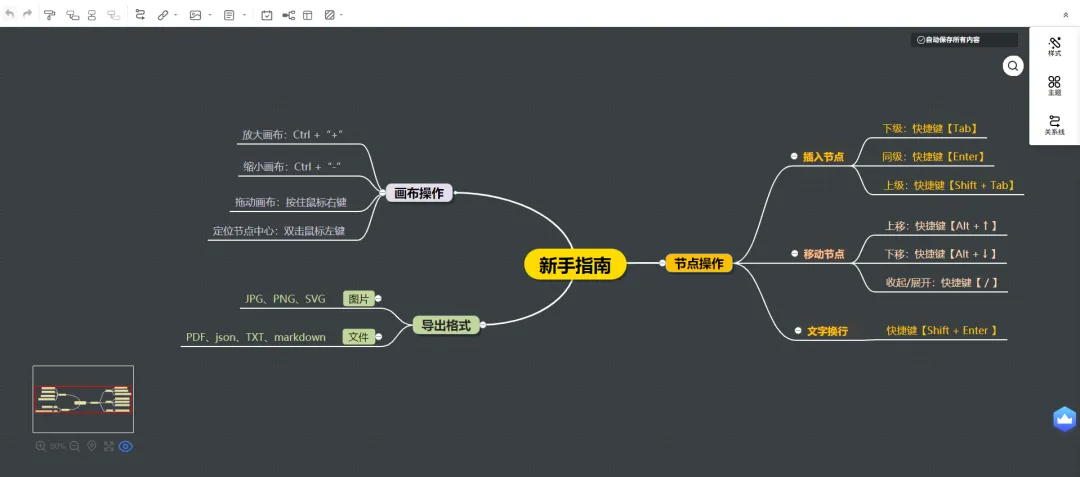1080x477 pixels.
Task: Select the format painter tool
Action: [49, 14]
